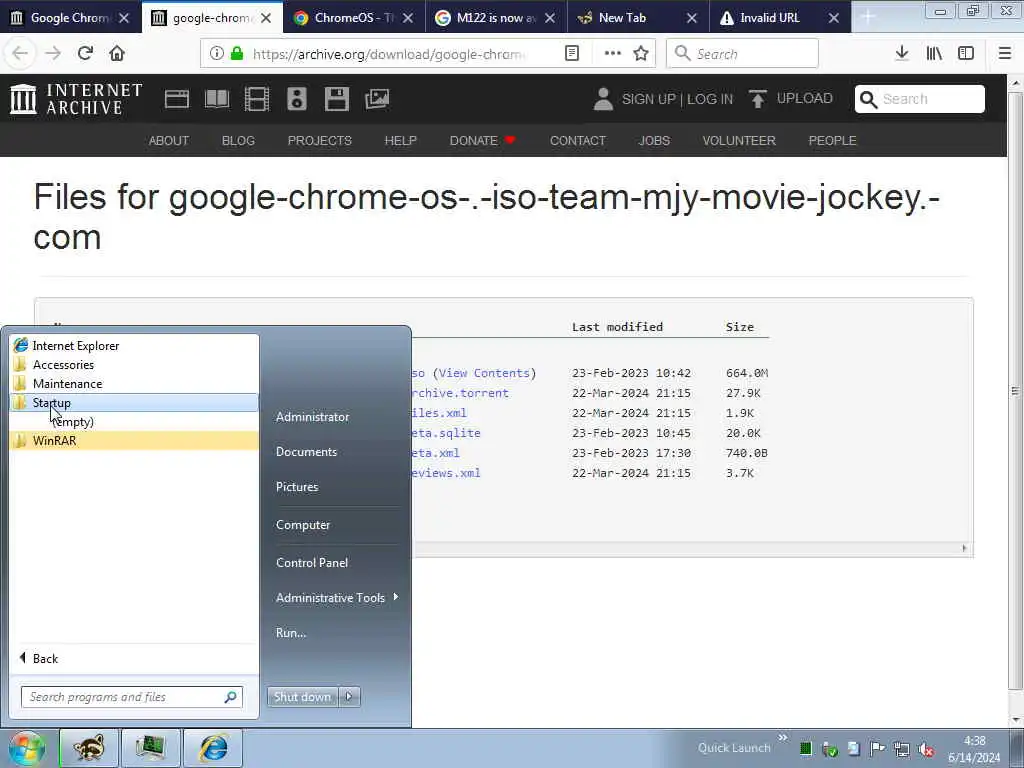Click the muted volume tray icon
This screenshot has width=1024, height=768.
[926, 749]
